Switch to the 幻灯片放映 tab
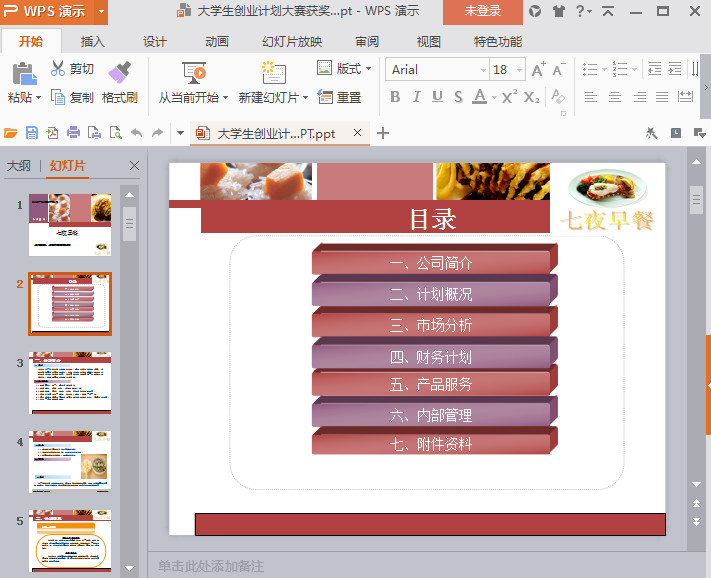This screenshot has width=711, height=578. [x=292, y=42]
